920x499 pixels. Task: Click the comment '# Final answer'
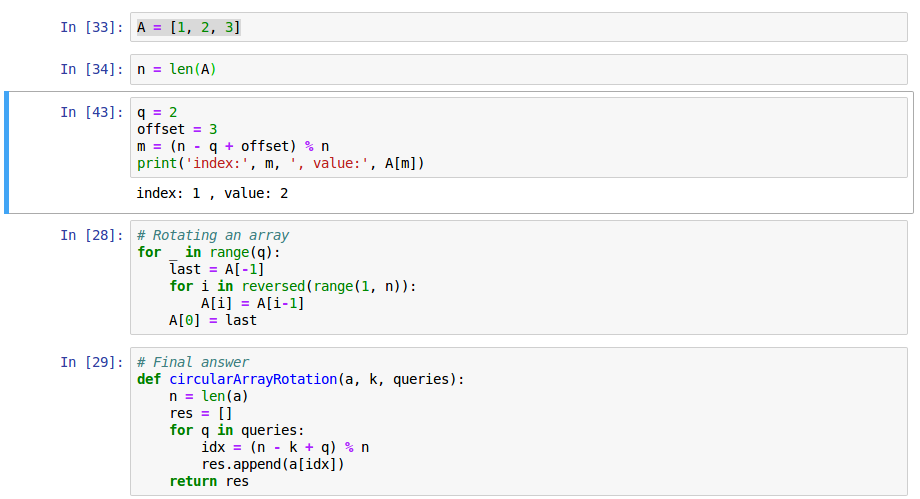(x=193, y=362)
